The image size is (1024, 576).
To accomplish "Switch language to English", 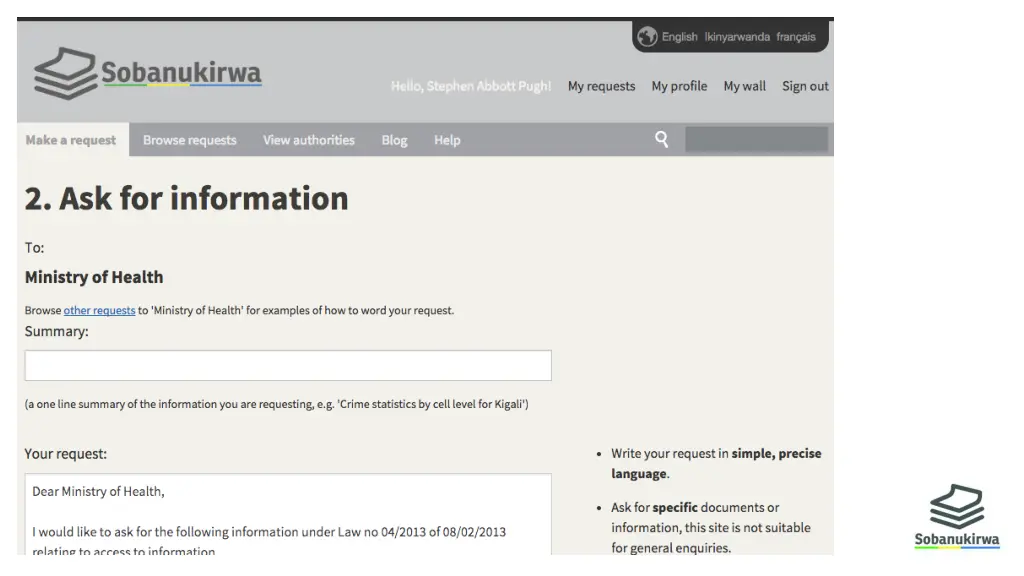I will pos(679,37).
